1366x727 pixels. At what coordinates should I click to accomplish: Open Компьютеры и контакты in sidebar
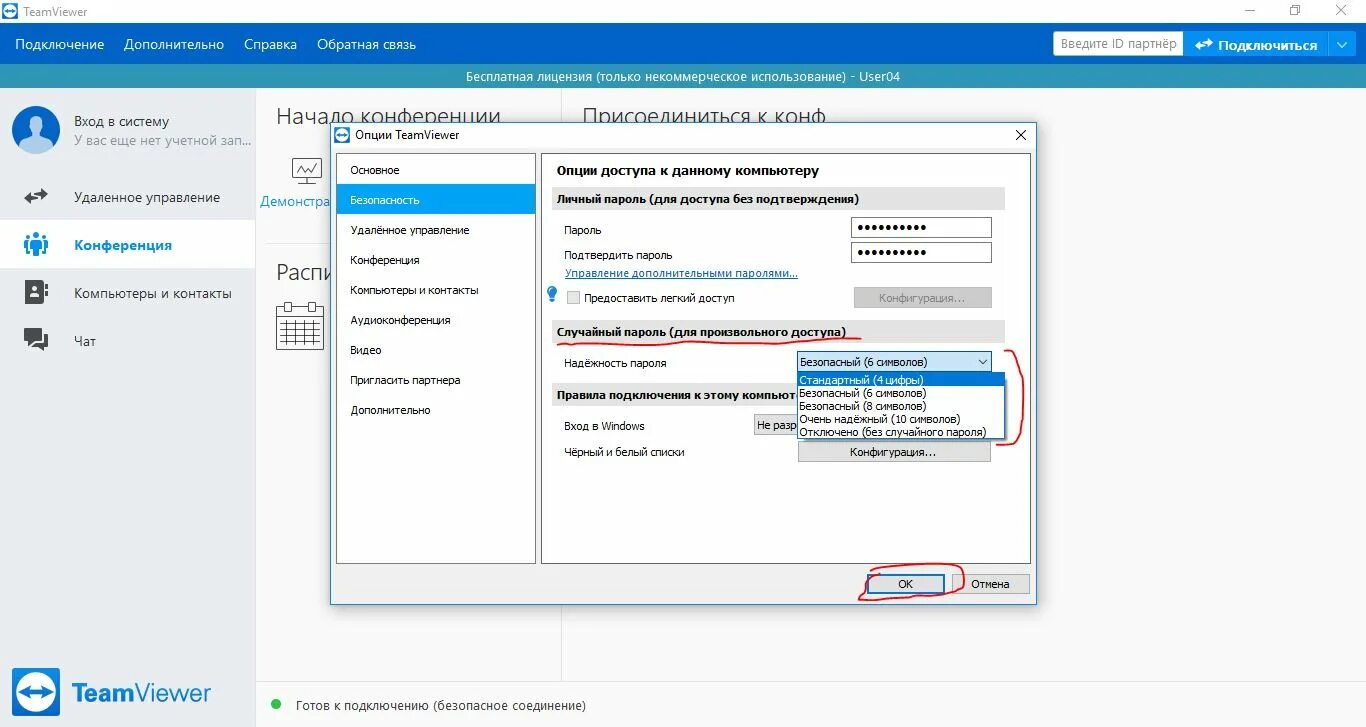pos(128,293)
